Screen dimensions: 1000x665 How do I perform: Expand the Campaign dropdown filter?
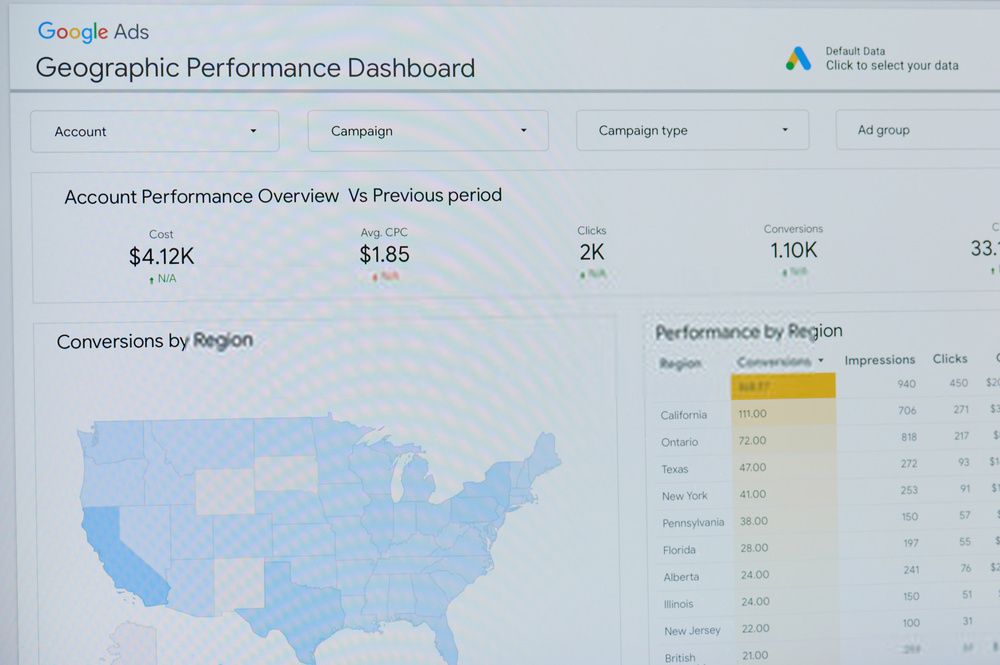(x=428, y=131)
